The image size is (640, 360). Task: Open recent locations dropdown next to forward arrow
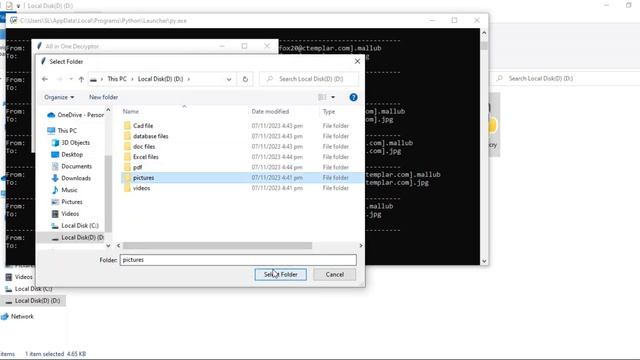tap(71, 79)
